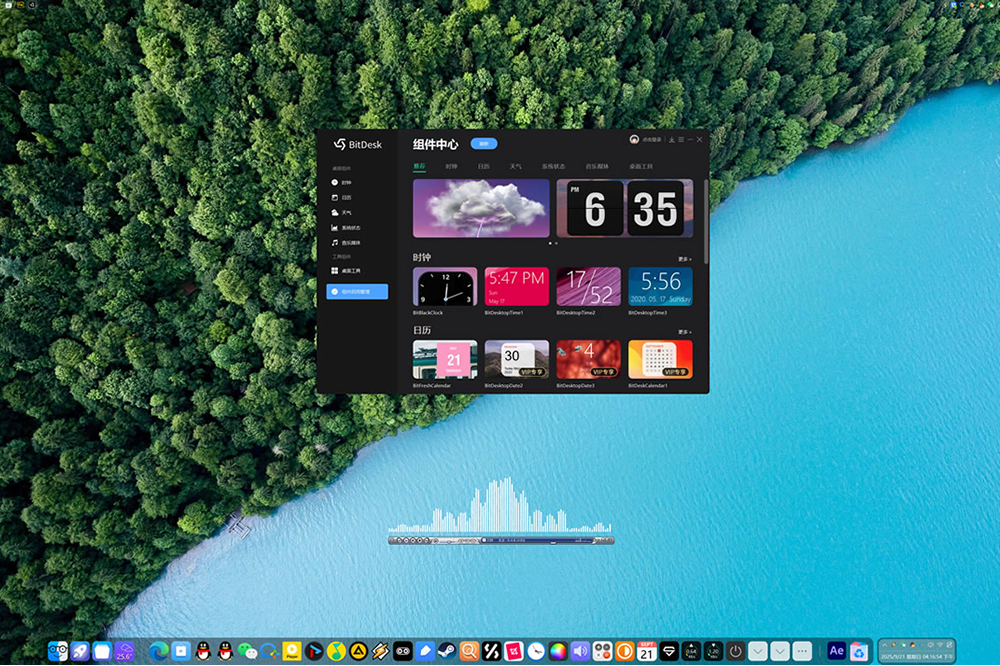Open the music media note item in sidebar
Image resolution: width=1000 pixels, height=666 pixels.
tap(346, 243)
